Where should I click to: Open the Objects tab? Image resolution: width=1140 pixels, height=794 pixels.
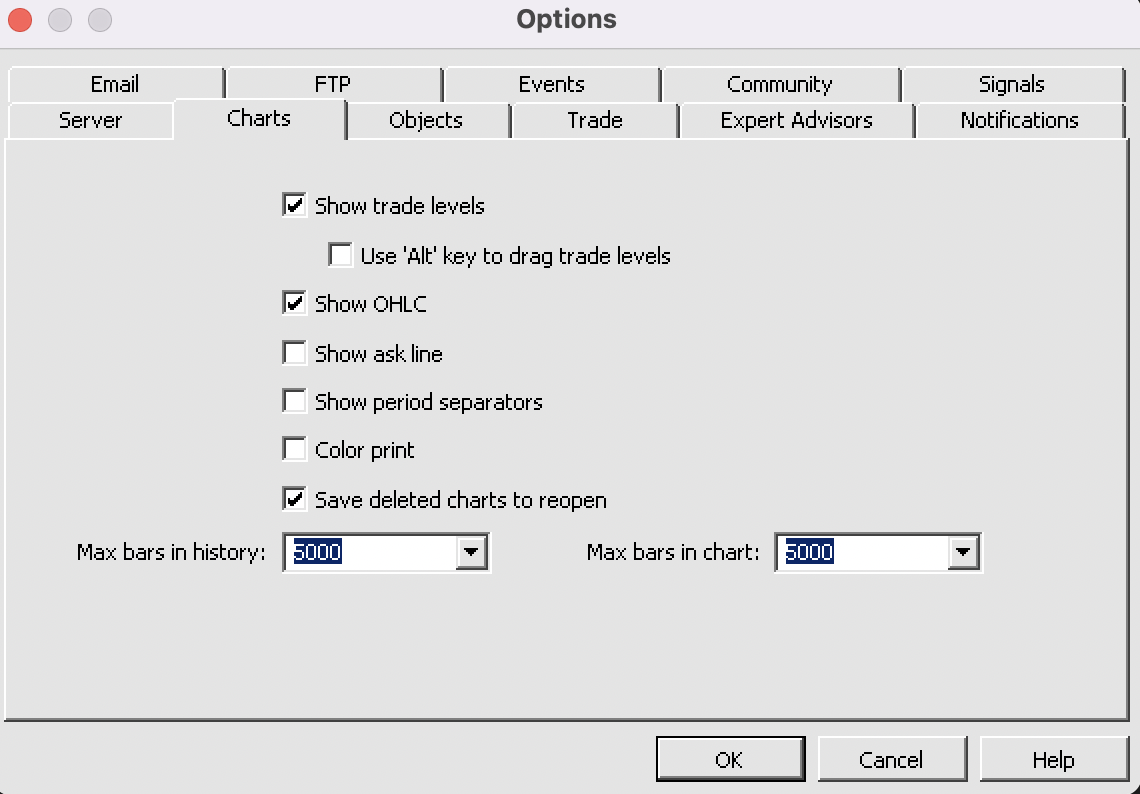(426, 121)
